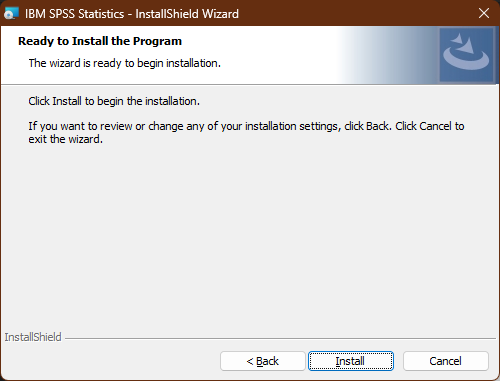Click the IBM SPSS Statistics window title text

pos(132,14)
